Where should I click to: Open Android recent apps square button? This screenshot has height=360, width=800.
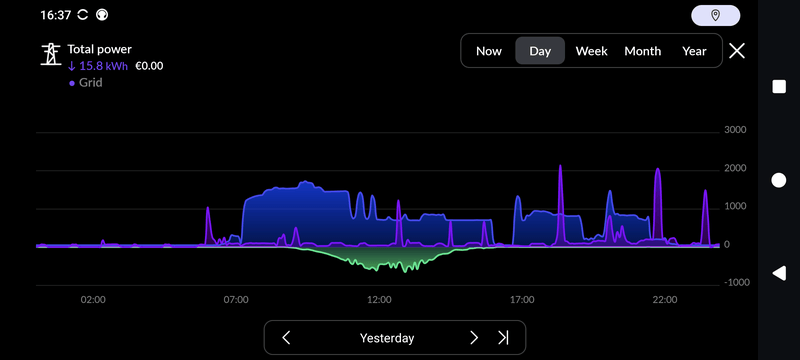tap(779, 87)
